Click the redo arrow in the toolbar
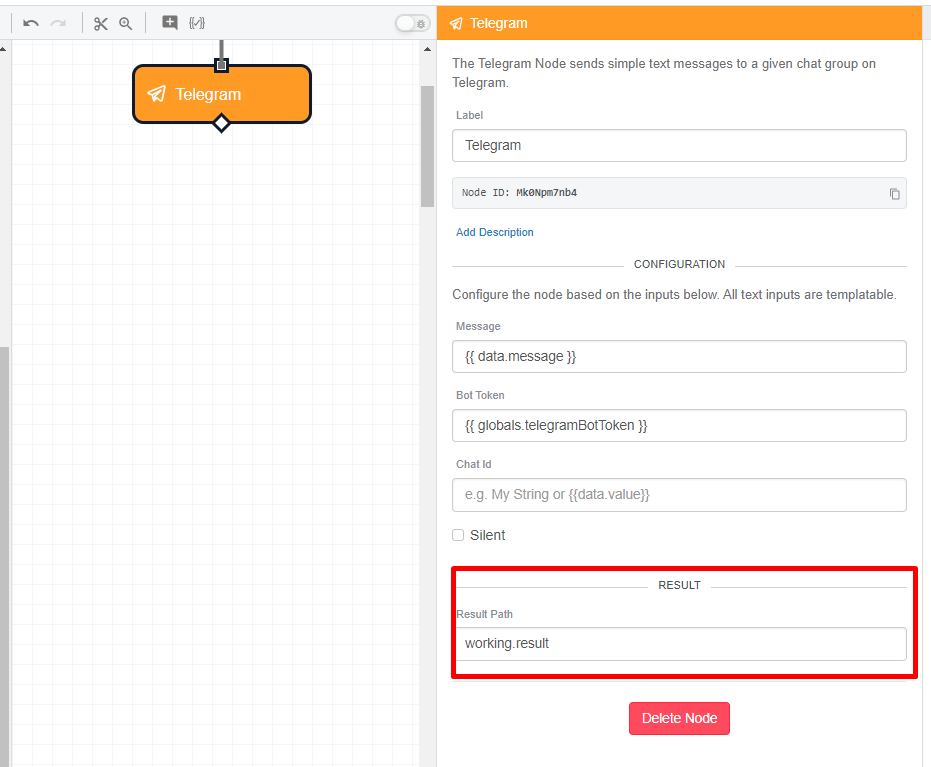This screenshot has width=931, height=767. point(58,23)
